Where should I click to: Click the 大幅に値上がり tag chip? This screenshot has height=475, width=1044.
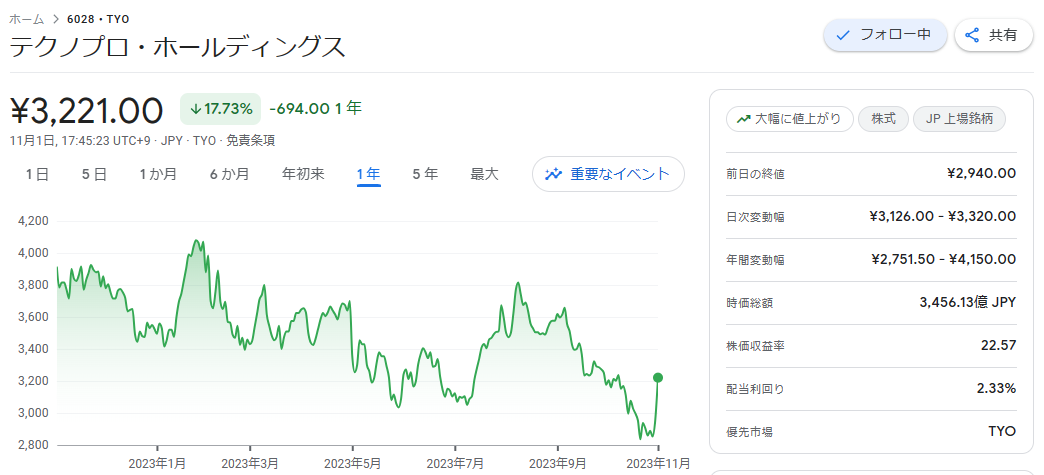tap(790, 119)
